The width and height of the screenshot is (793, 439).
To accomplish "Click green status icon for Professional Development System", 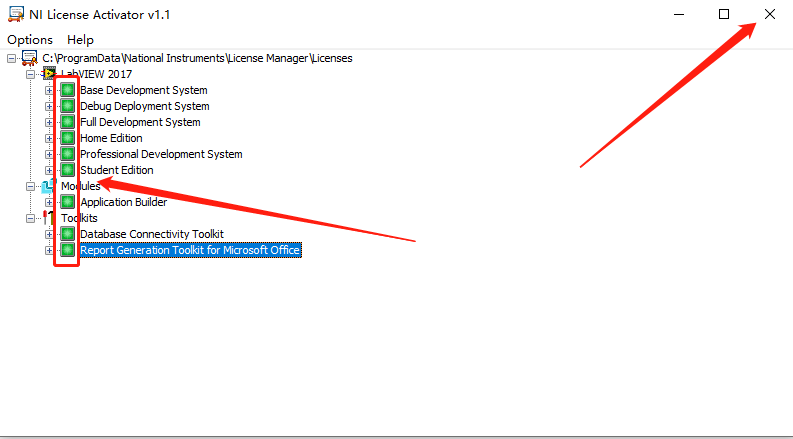I will tap(67, 154).
